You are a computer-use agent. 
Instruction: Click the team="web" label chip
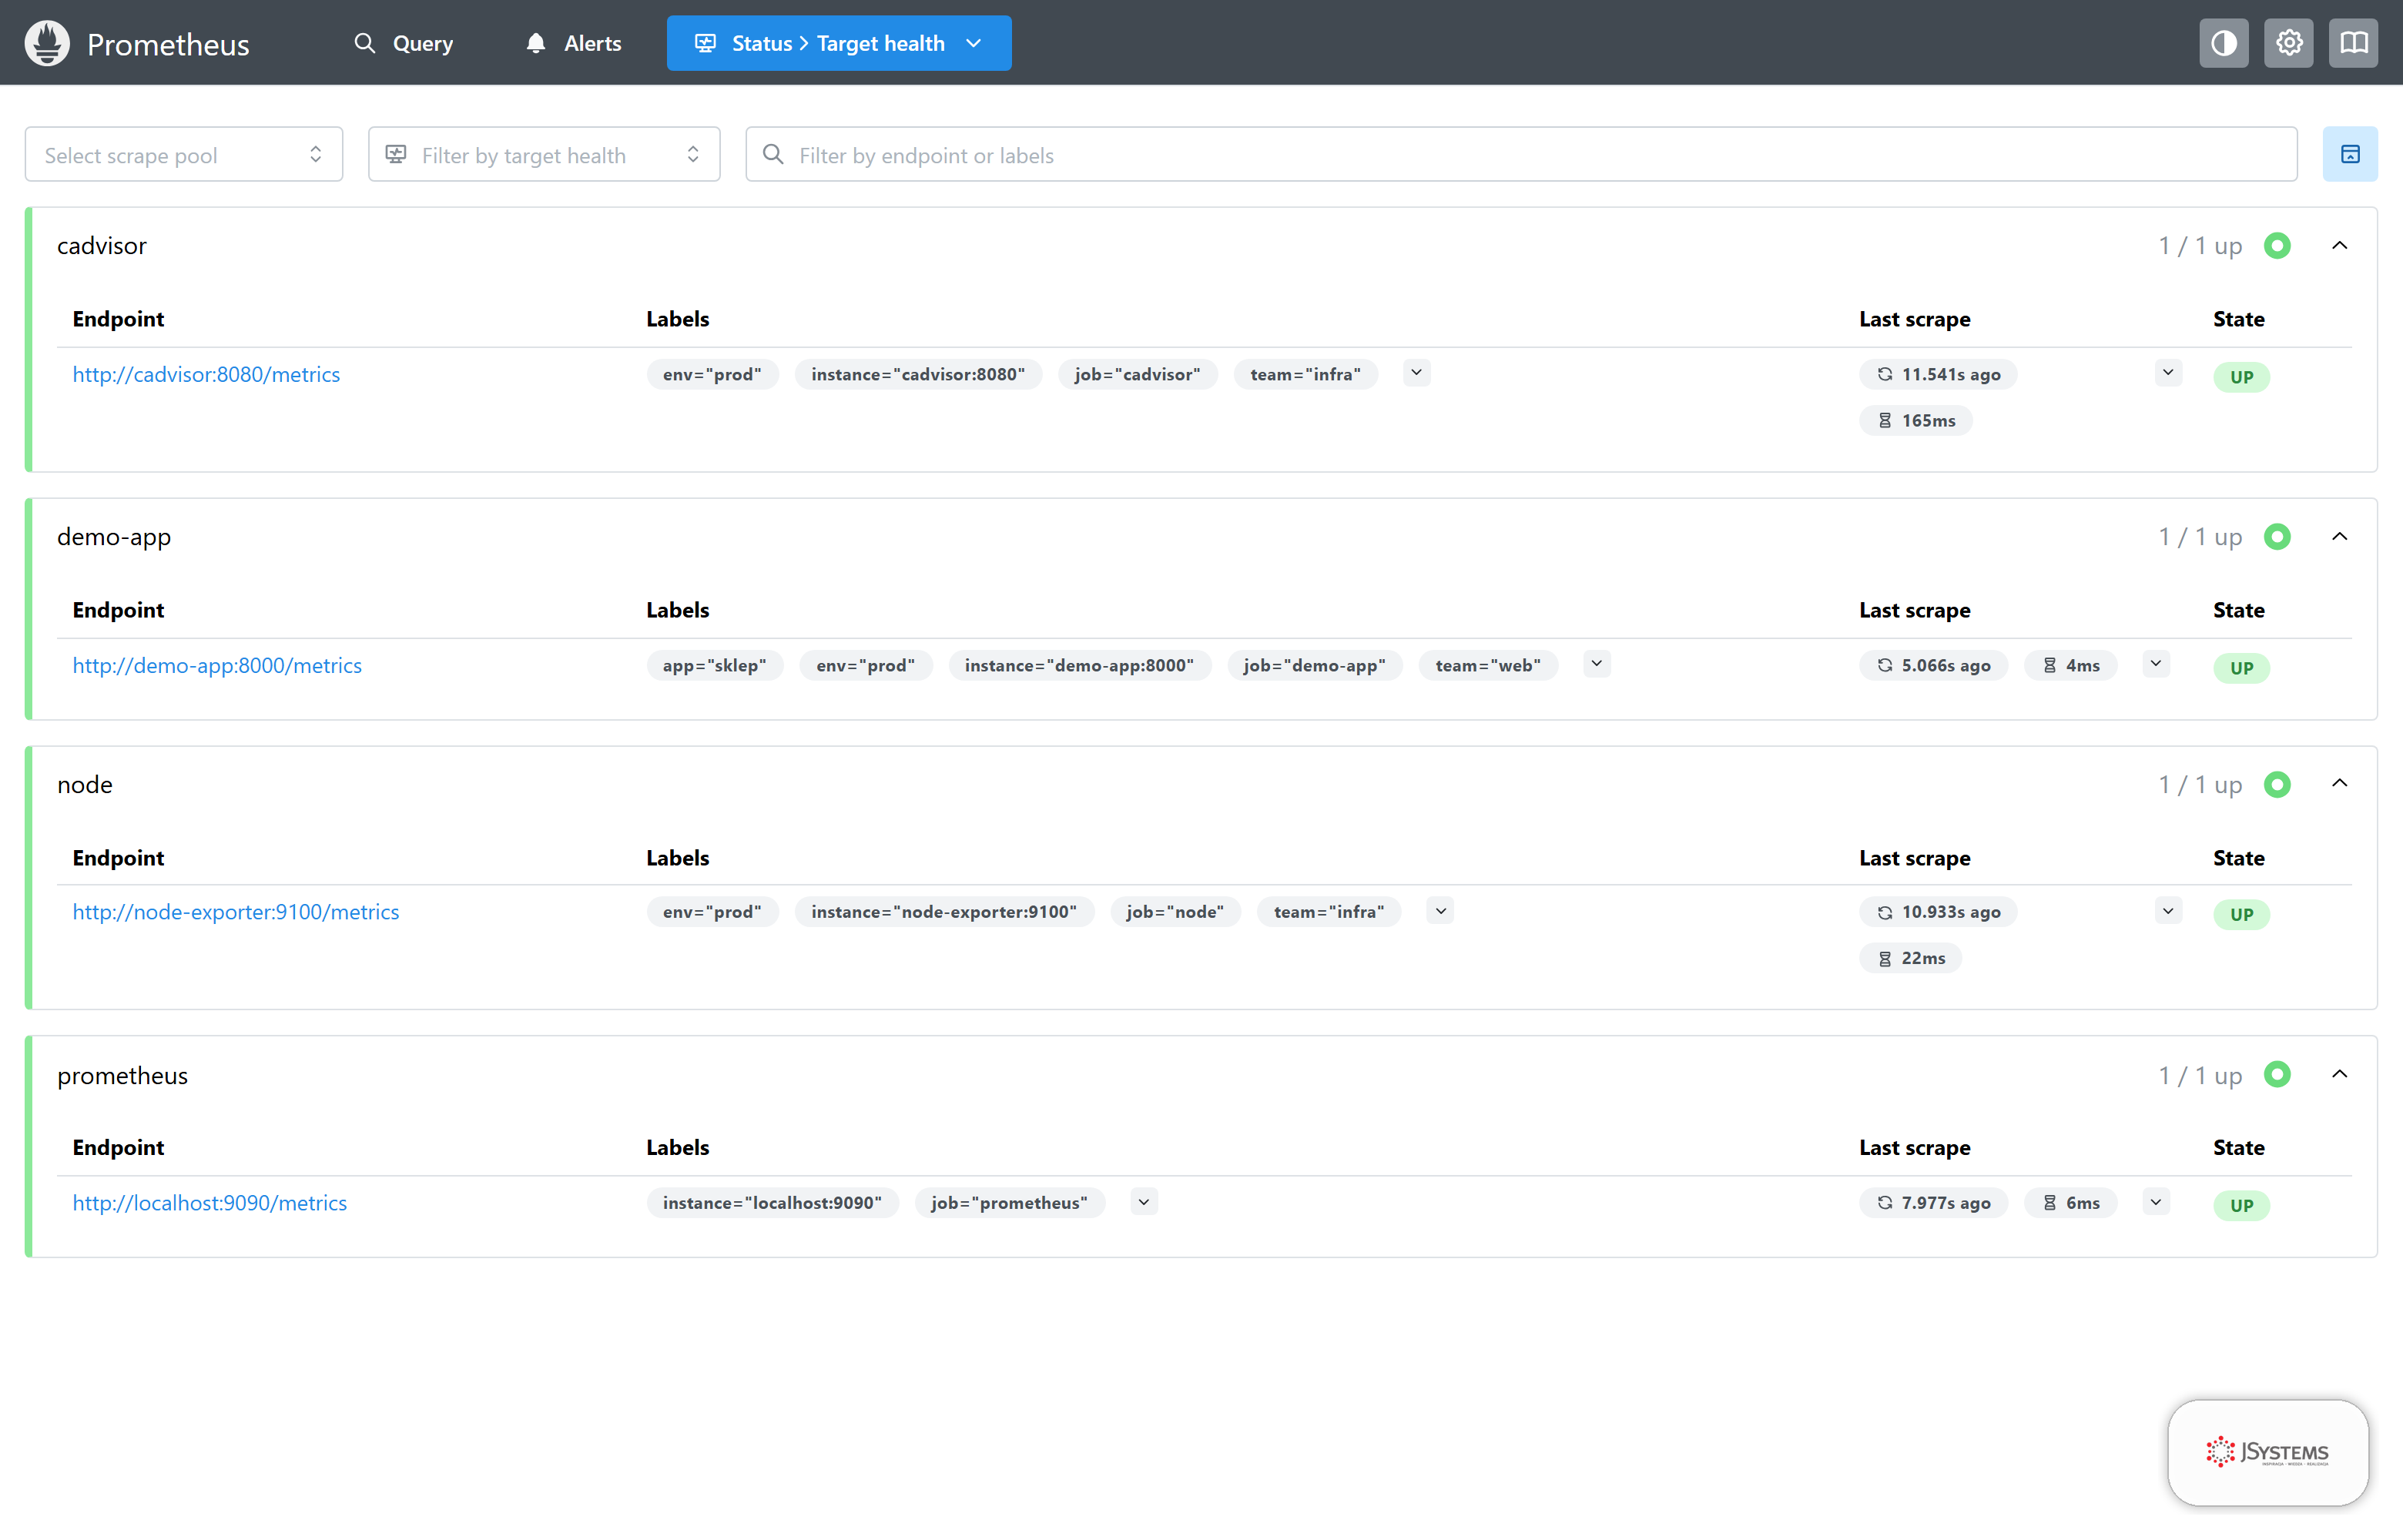click(x=1488, y=665)
